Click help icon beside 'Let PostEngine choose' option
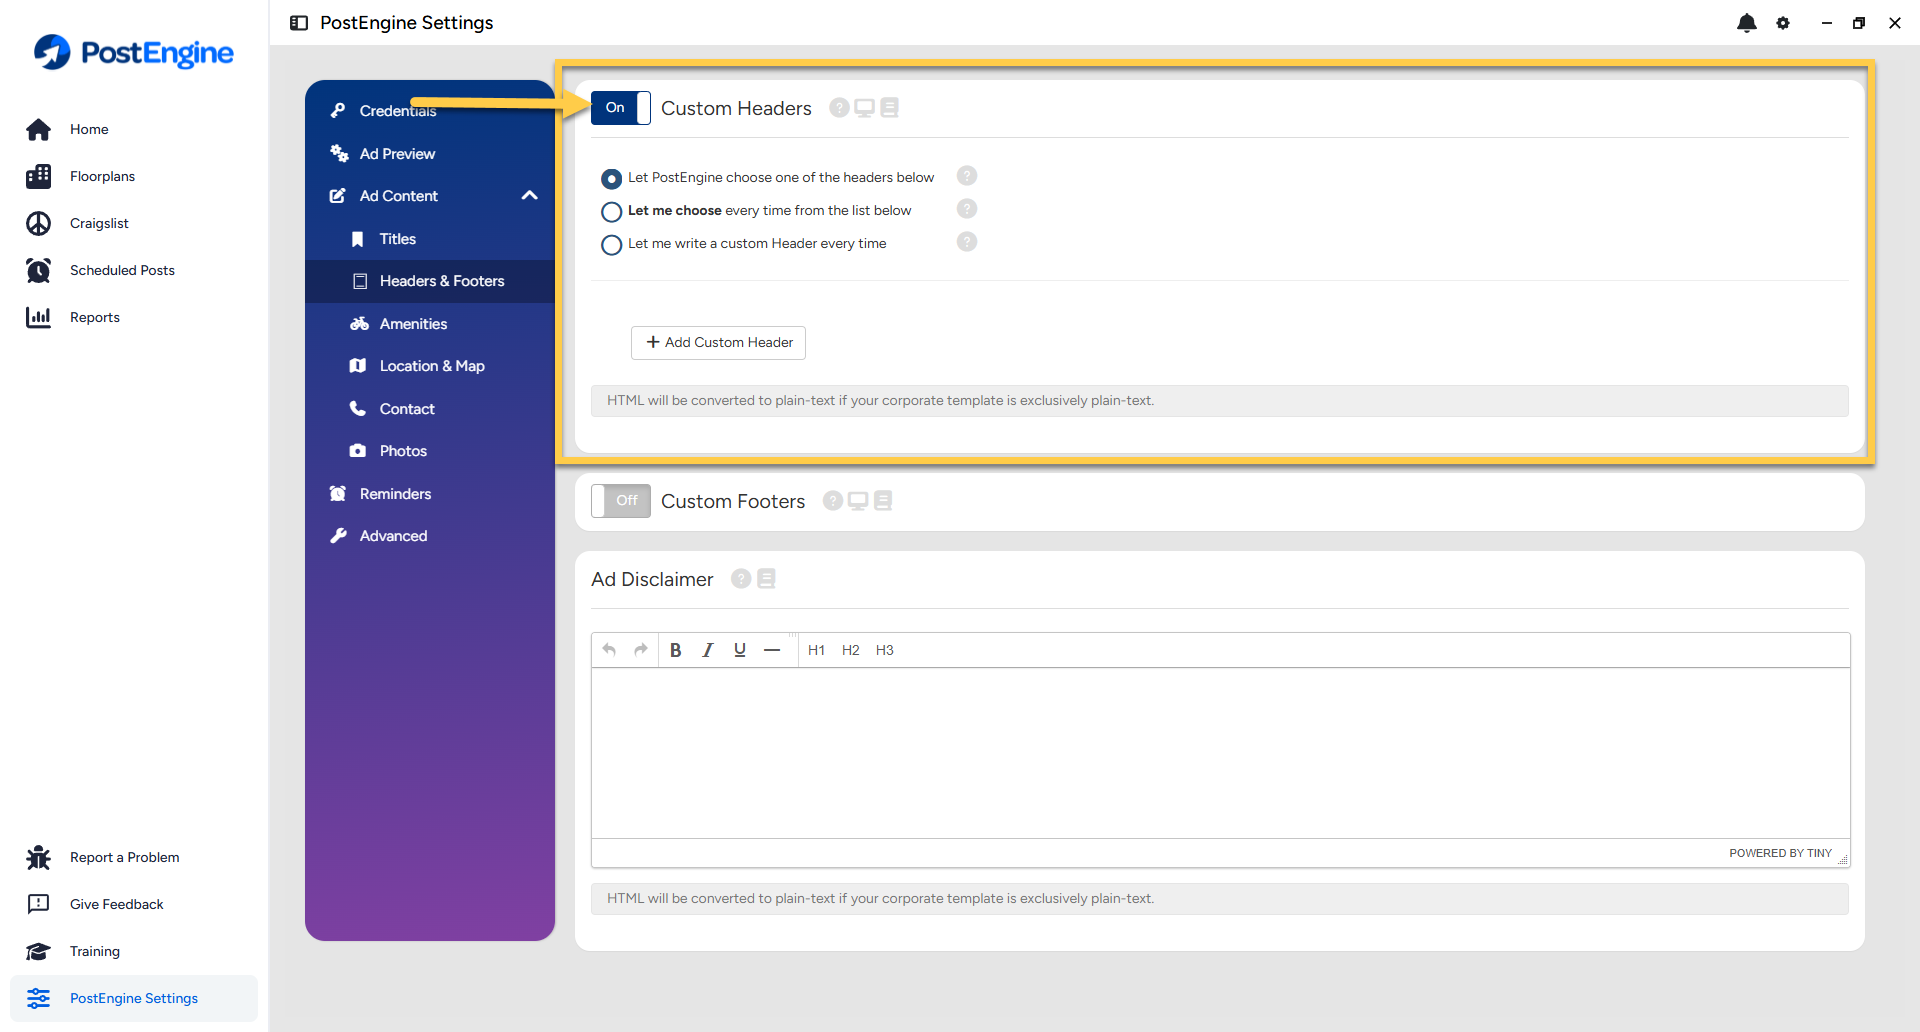 967,176
